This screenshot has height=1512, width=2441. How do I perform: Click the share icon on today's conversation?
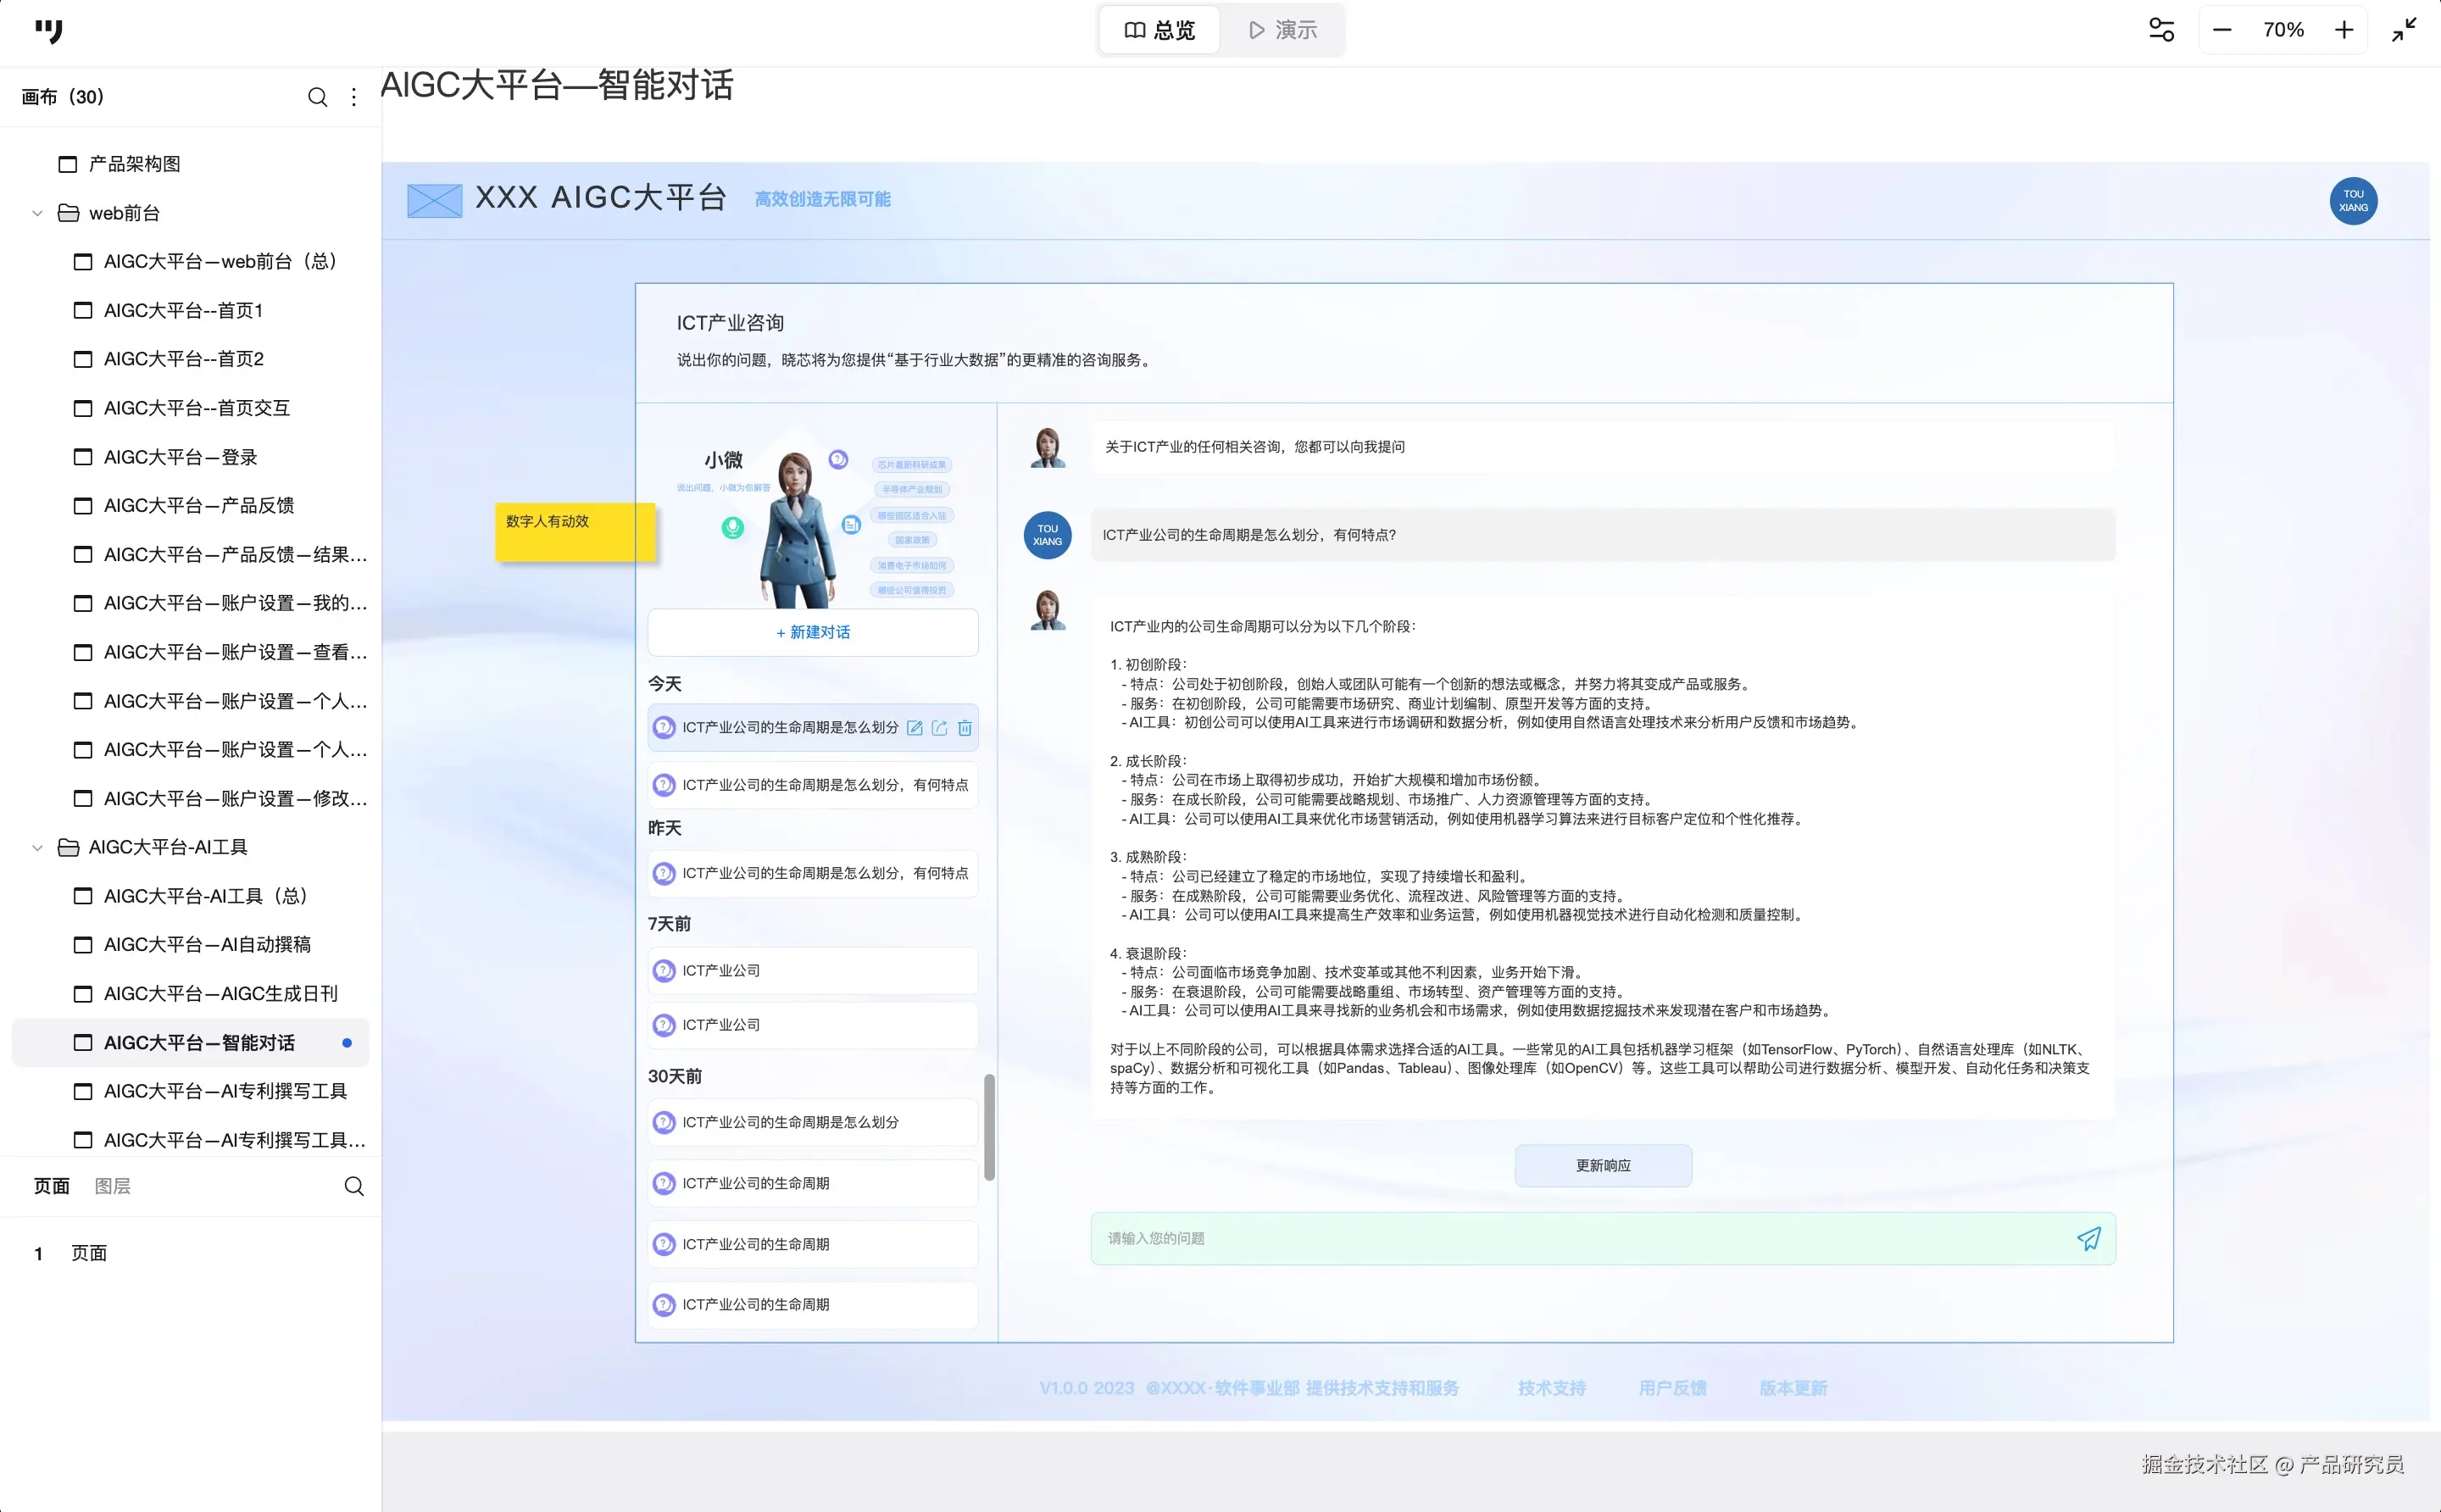pos(939,728)
